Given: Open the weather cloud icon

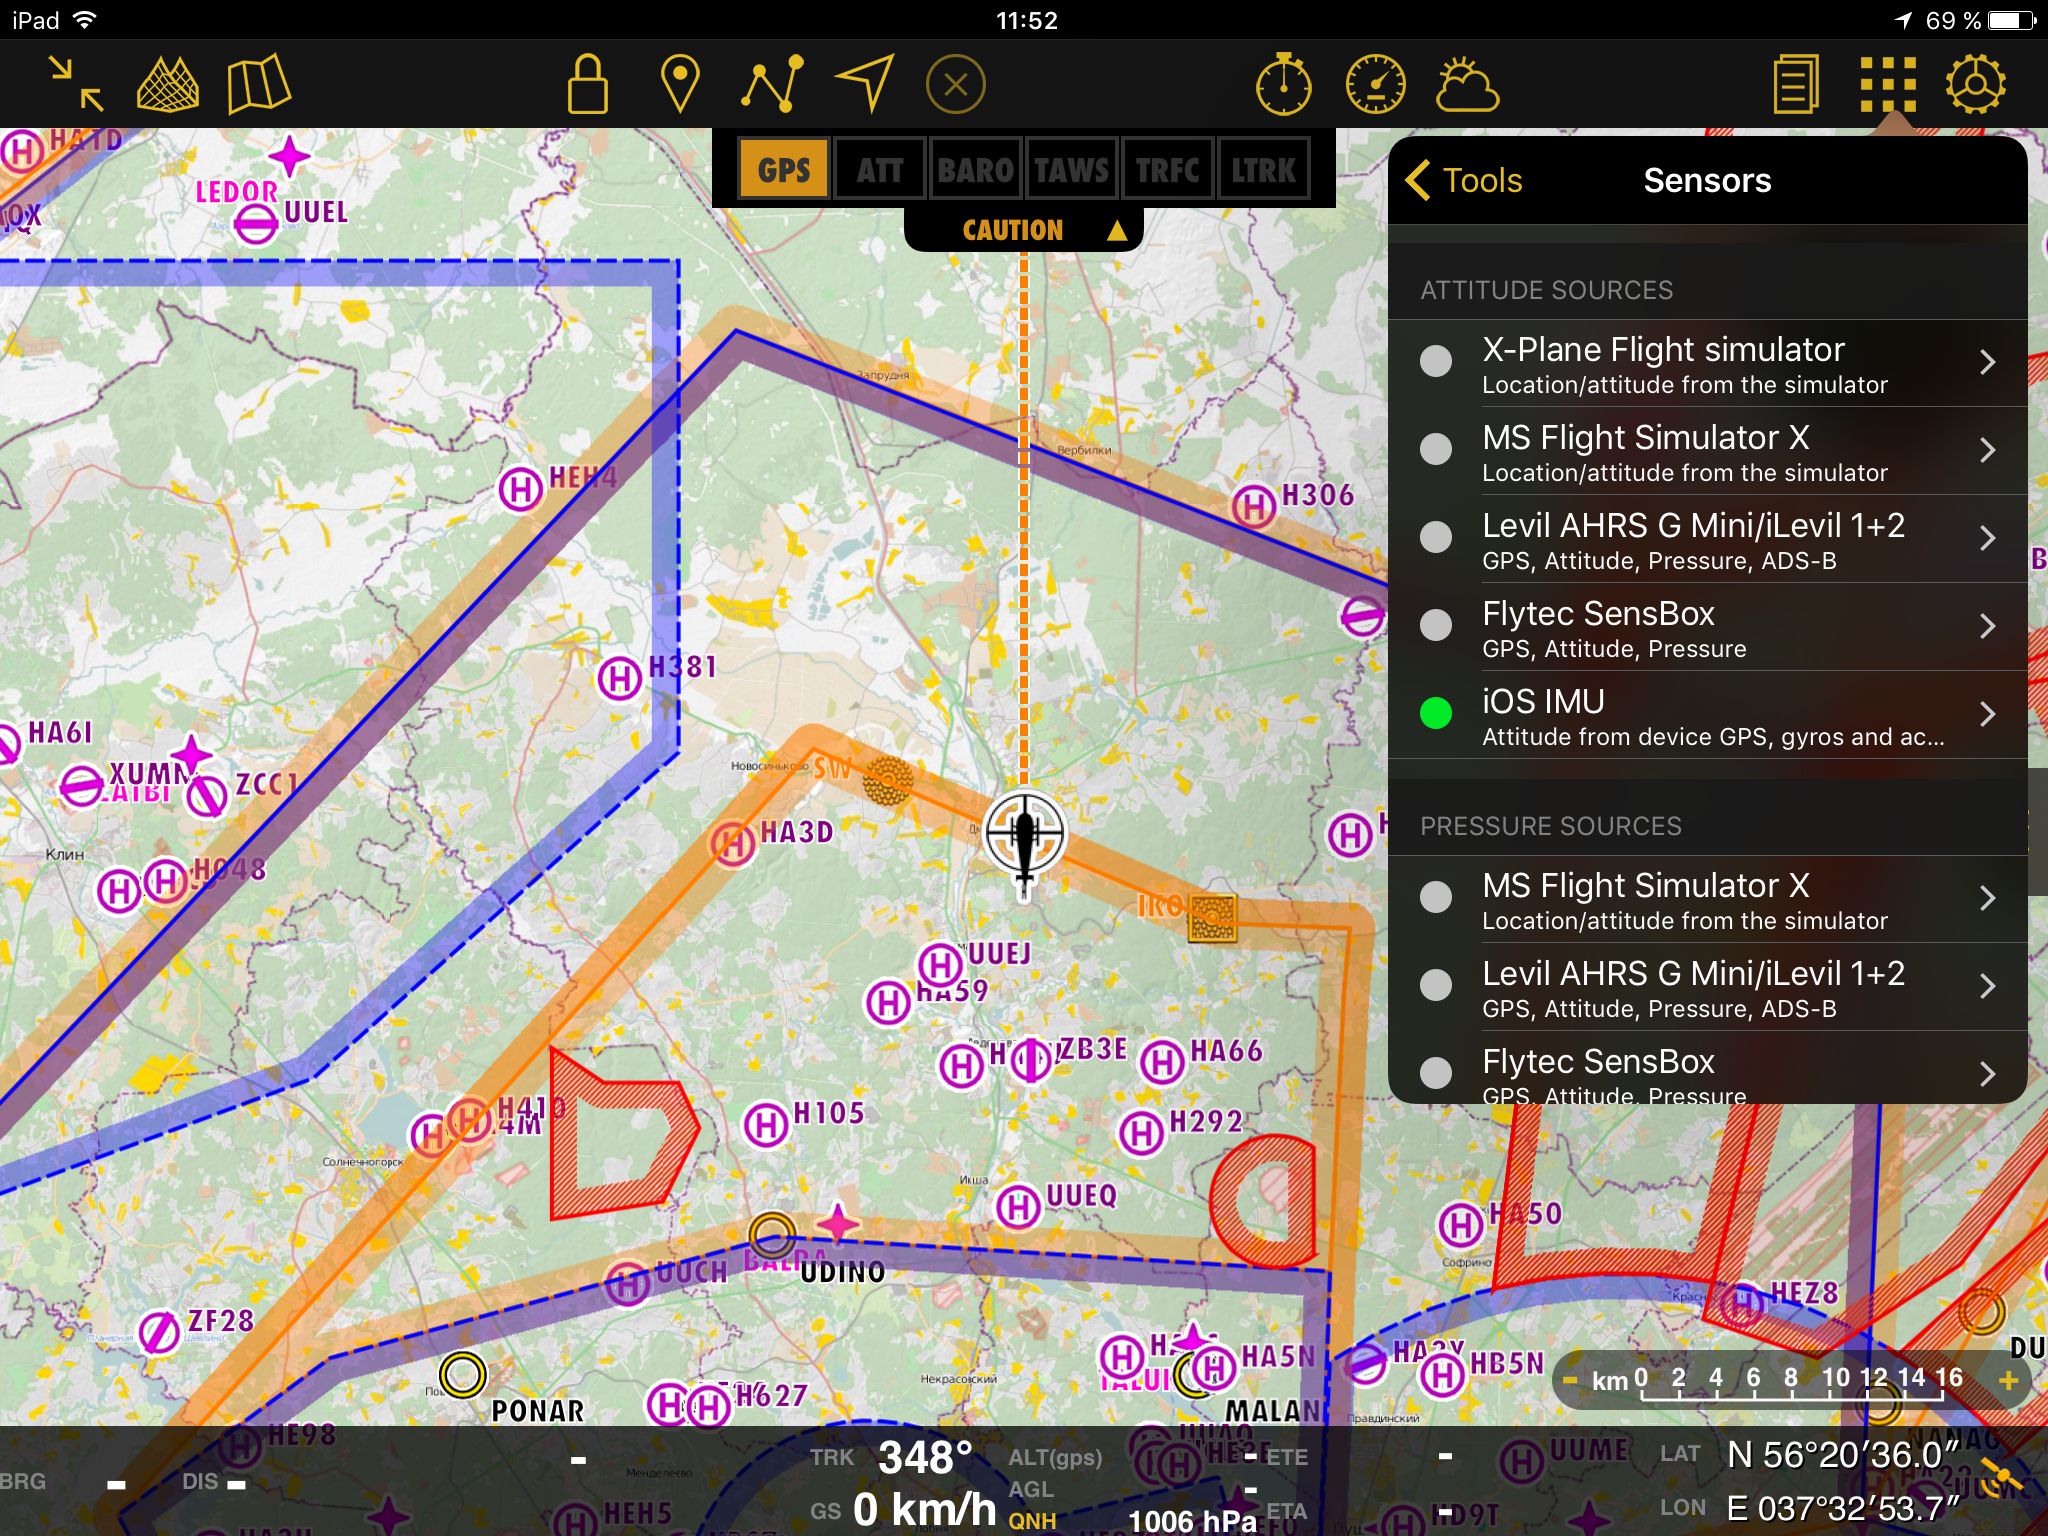Looking at the screenshot, I should [x=1467, y=84].
